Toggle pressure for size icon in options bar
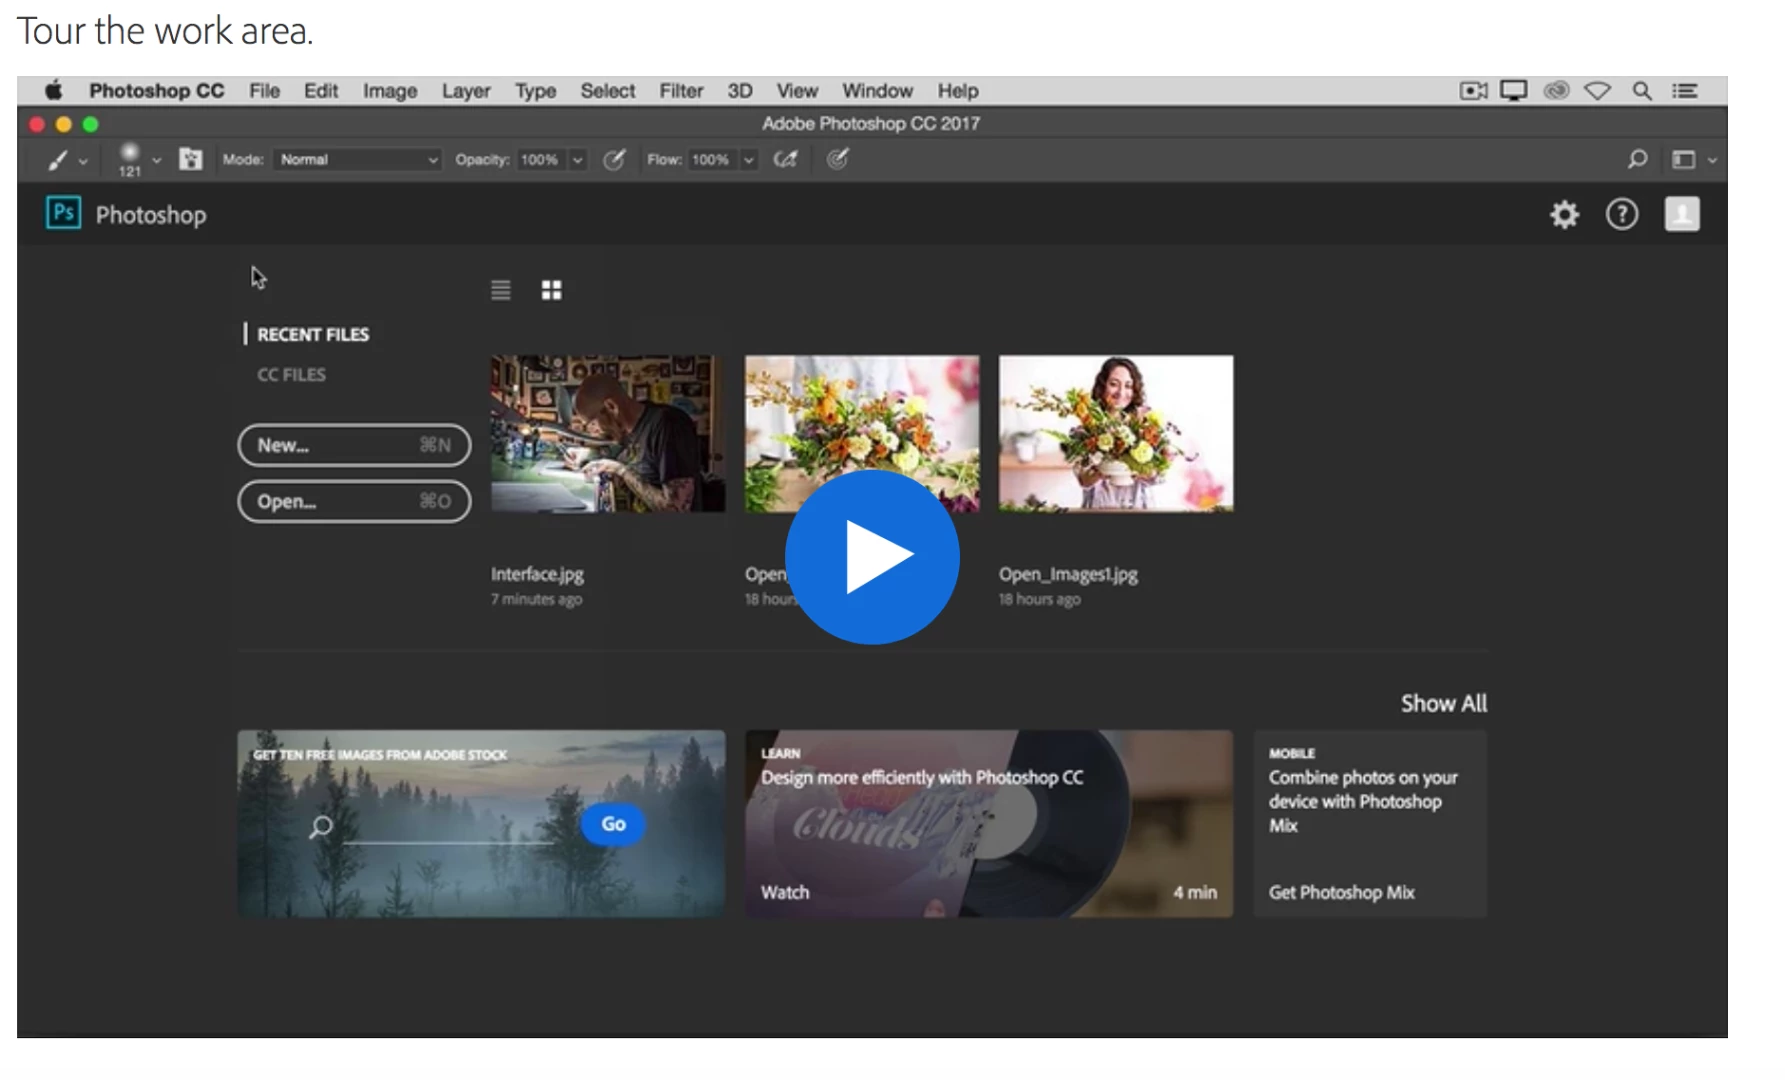The height and width of the screenshot is (1080, 1785). [838, 159]
